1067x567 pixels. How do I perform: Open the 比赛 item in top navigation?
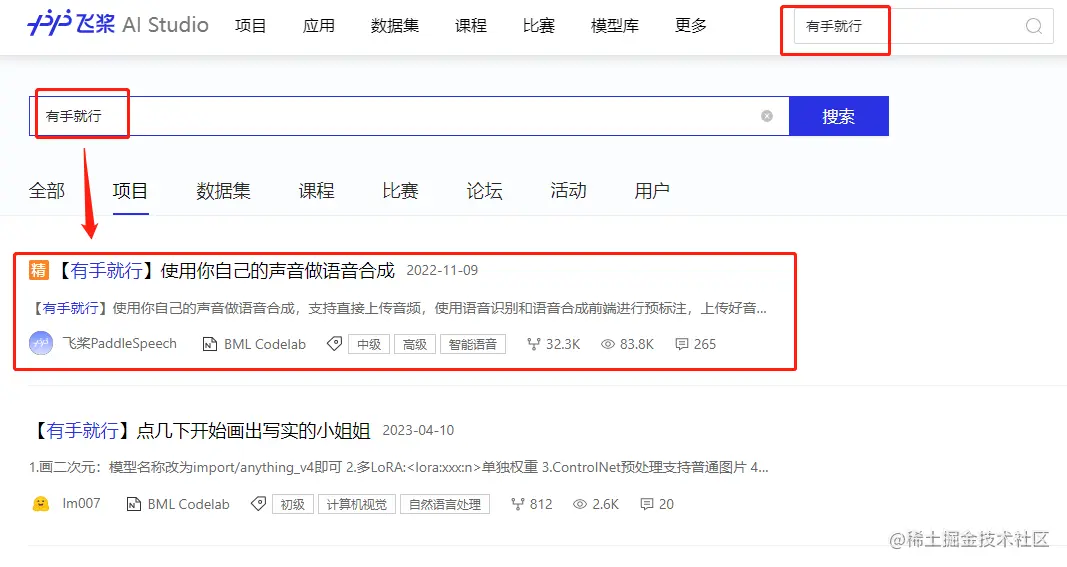539,26
